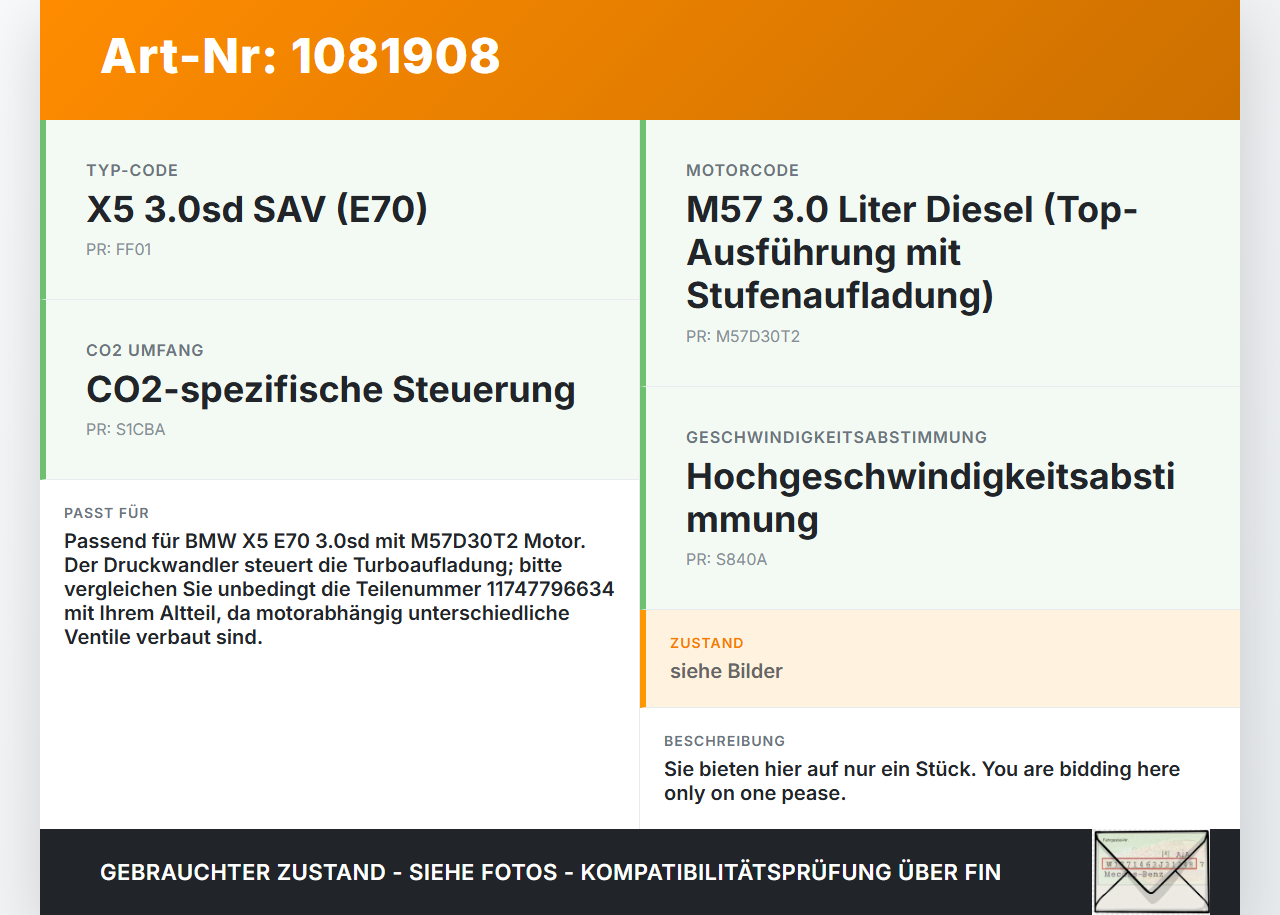
Task: Select the orange "ZUSTAND" label
Action: [707, 643]
